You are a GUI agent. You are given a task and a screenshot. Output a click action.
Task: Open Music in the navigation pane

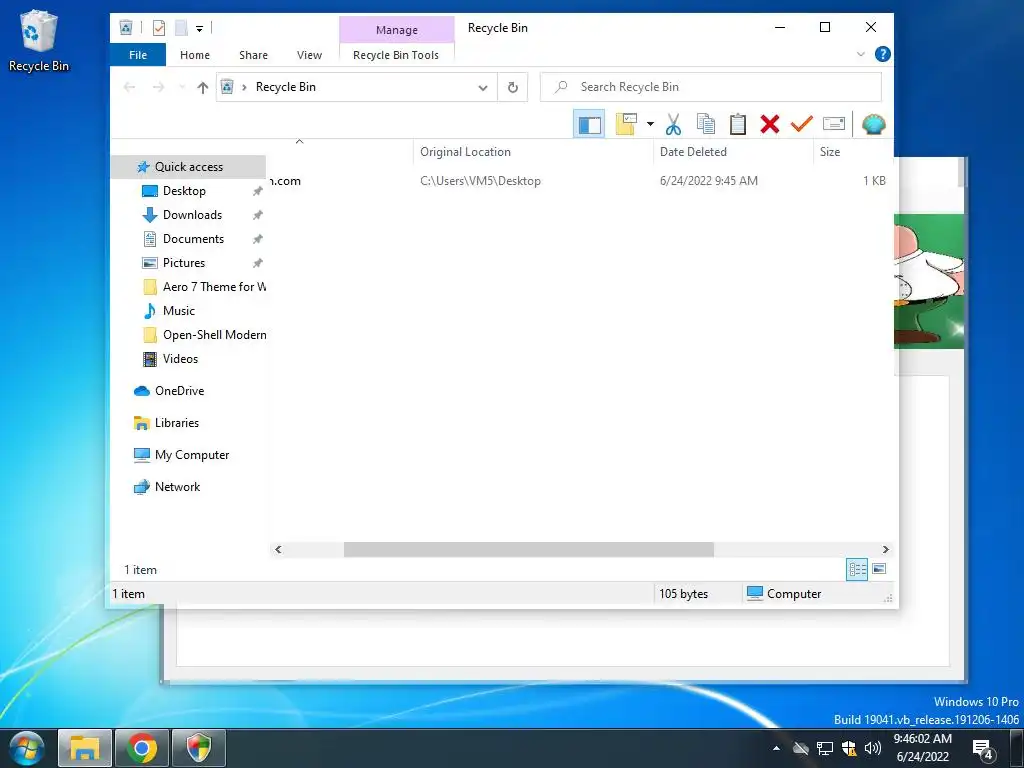[x=178, y=311]
